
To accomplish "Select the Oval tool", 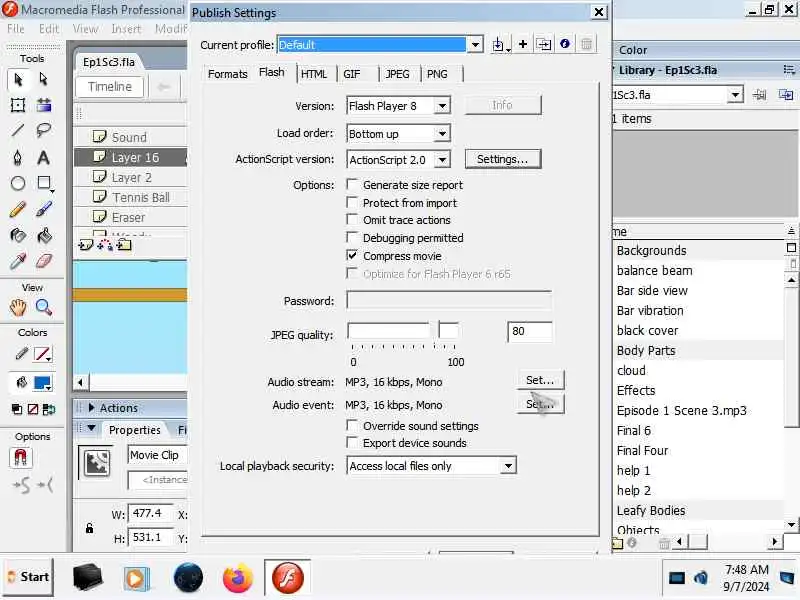I will (18, 183).
